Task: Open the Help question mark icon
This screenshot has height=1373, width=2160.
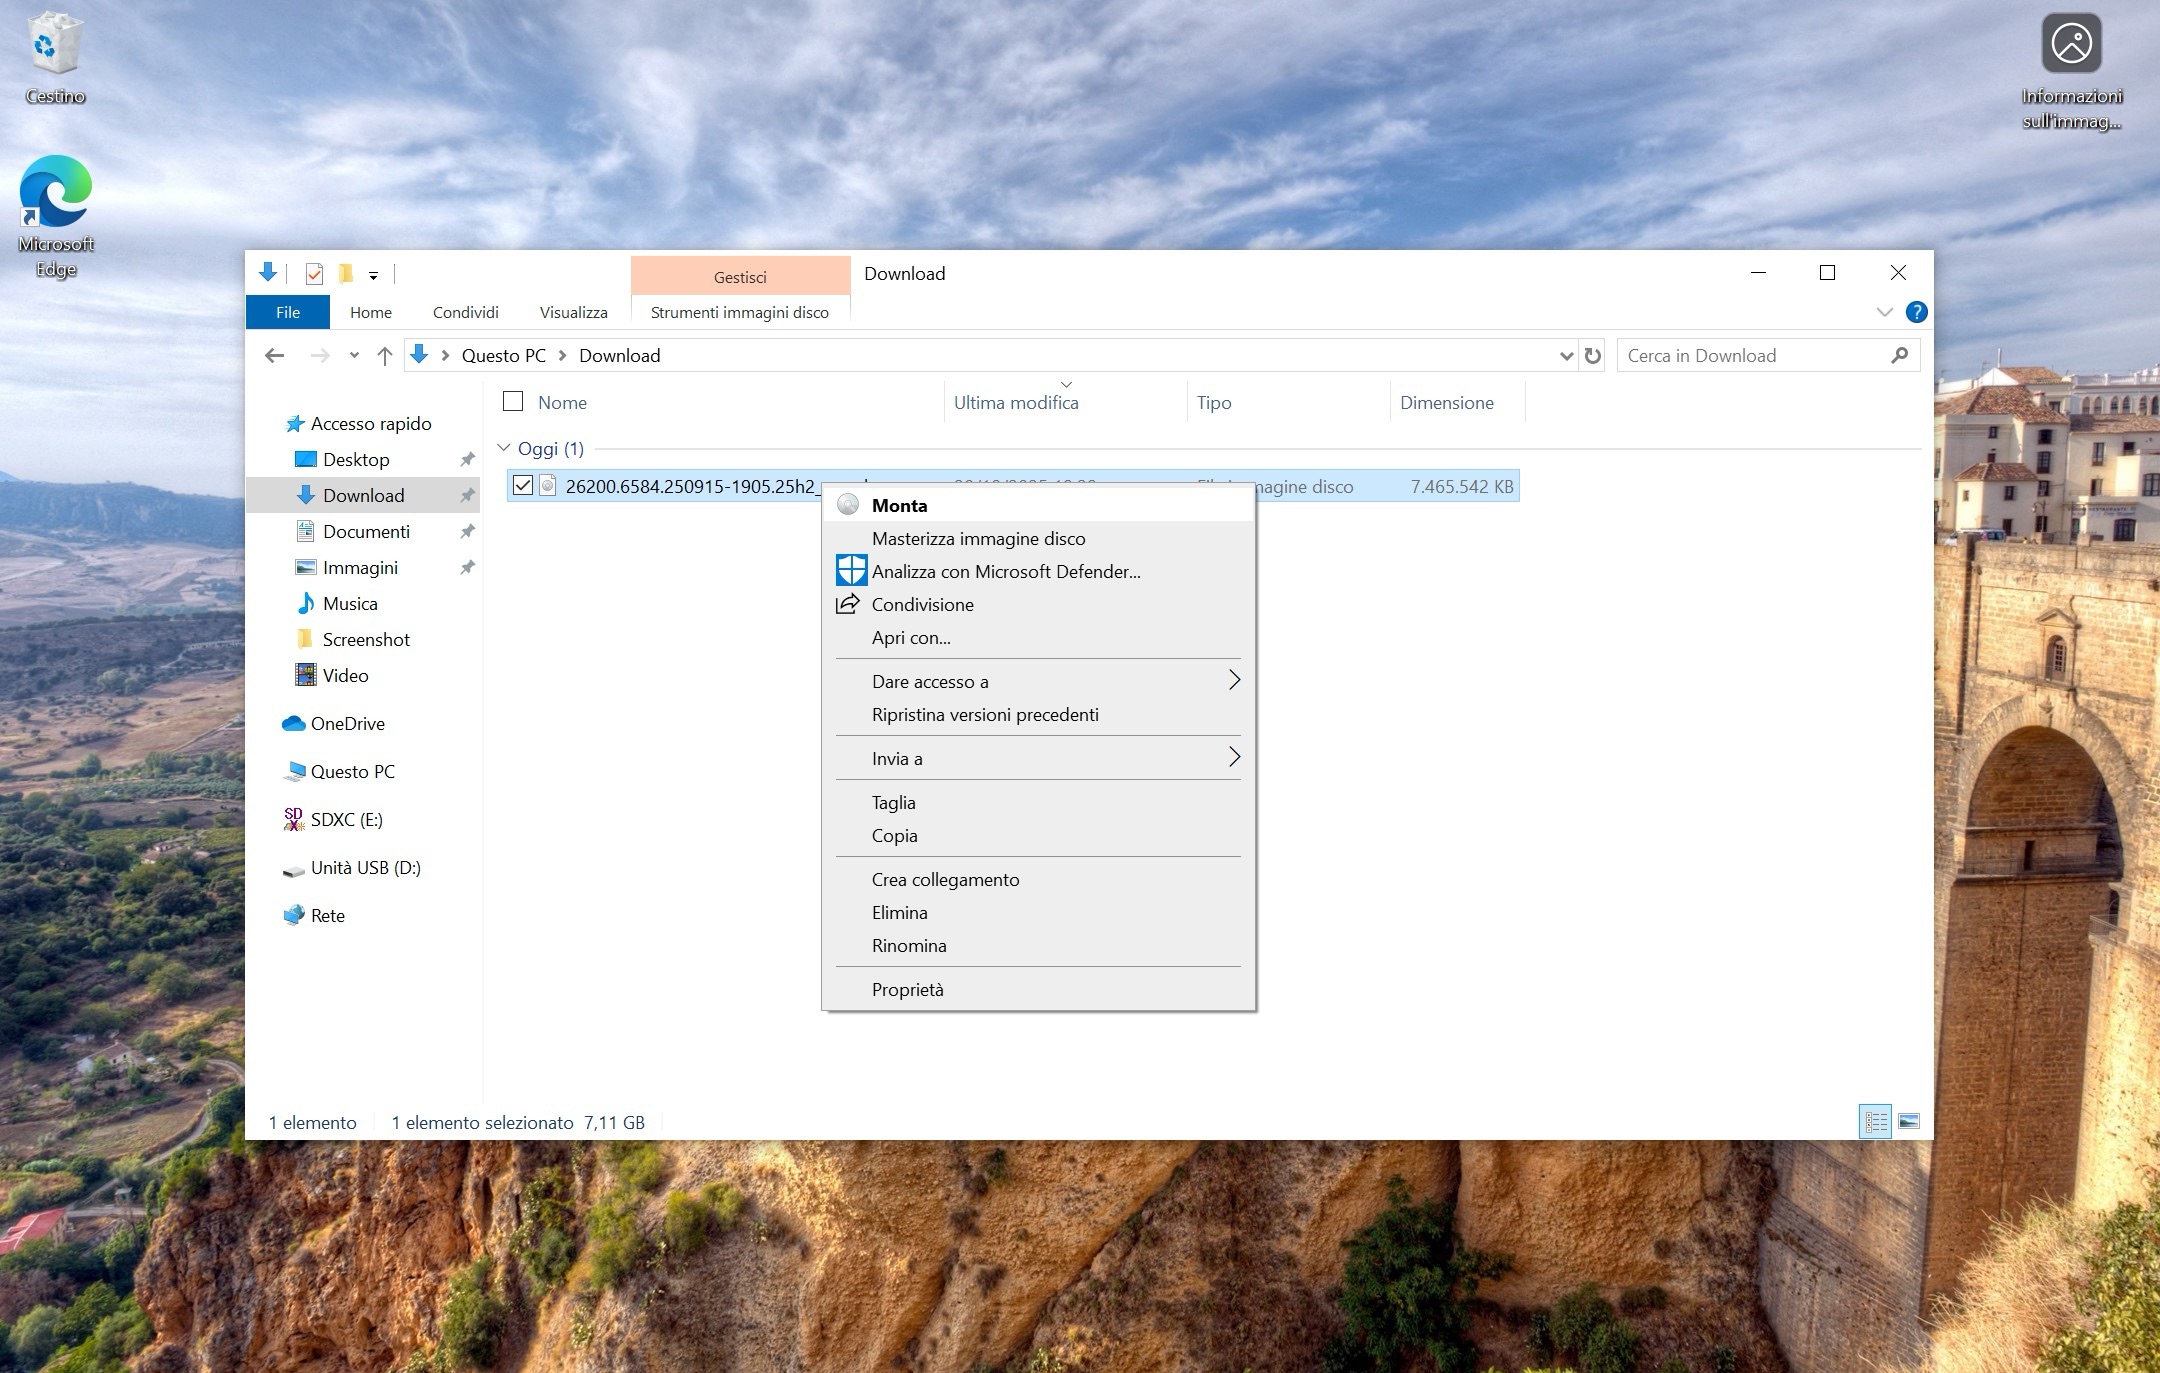Action: pyautogui.click(x=1916, y=312)
